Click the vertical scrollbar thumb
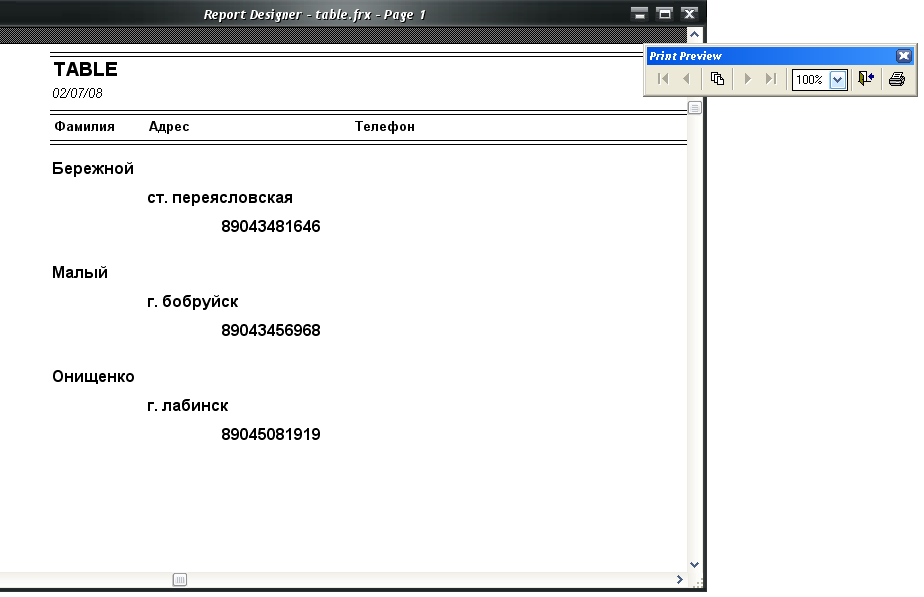This screenshot has height=597, width=924. [695, 108]
